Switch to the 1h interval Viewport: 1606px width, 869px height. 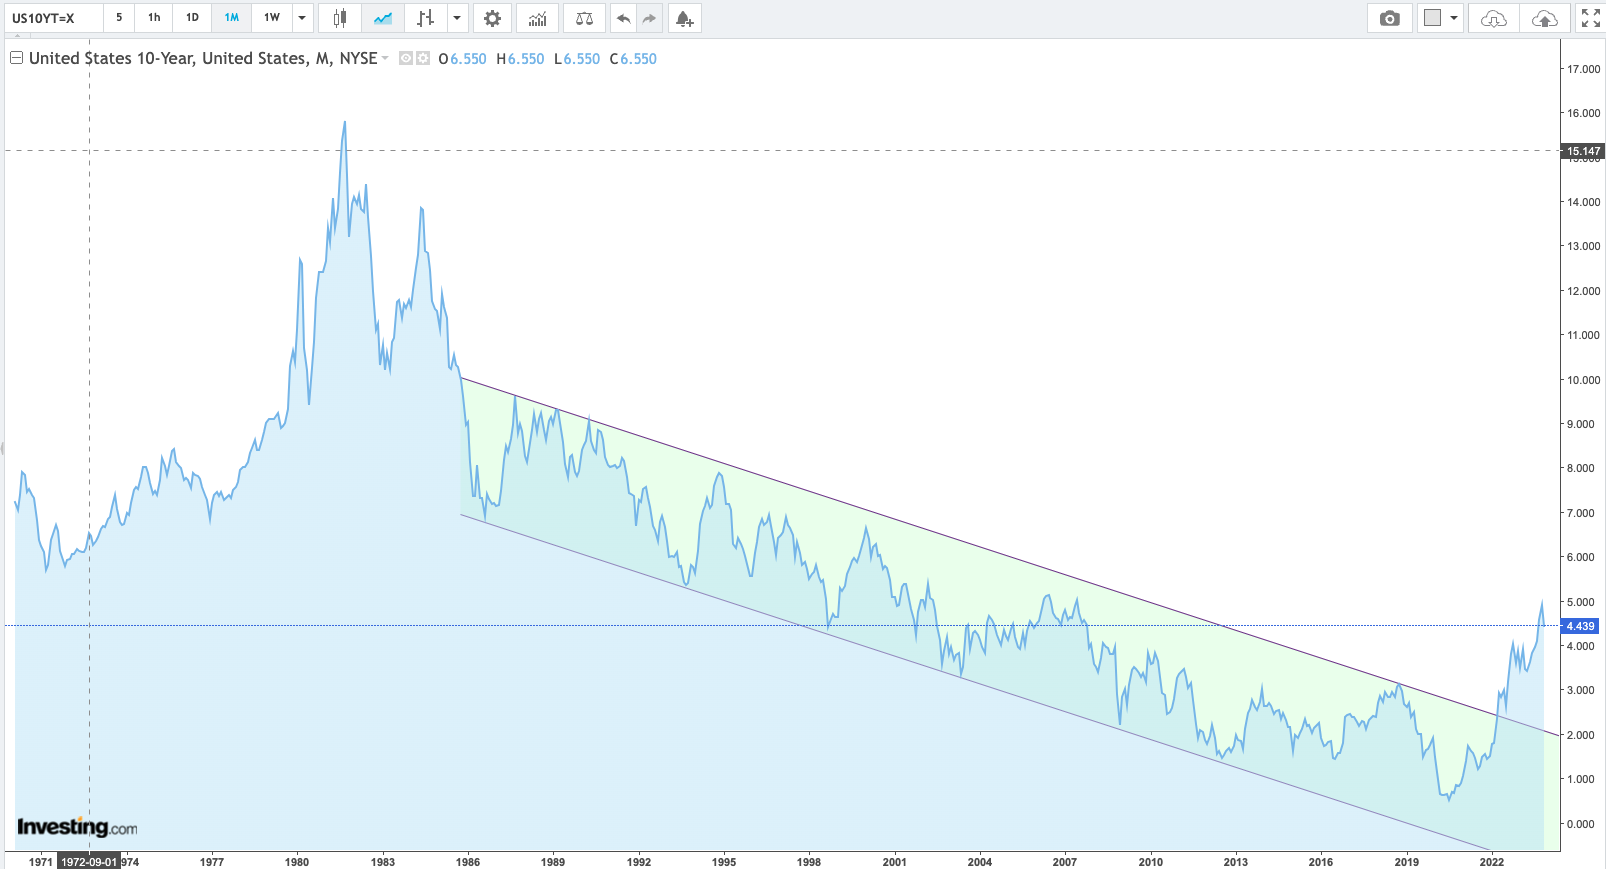coord(154,18)
